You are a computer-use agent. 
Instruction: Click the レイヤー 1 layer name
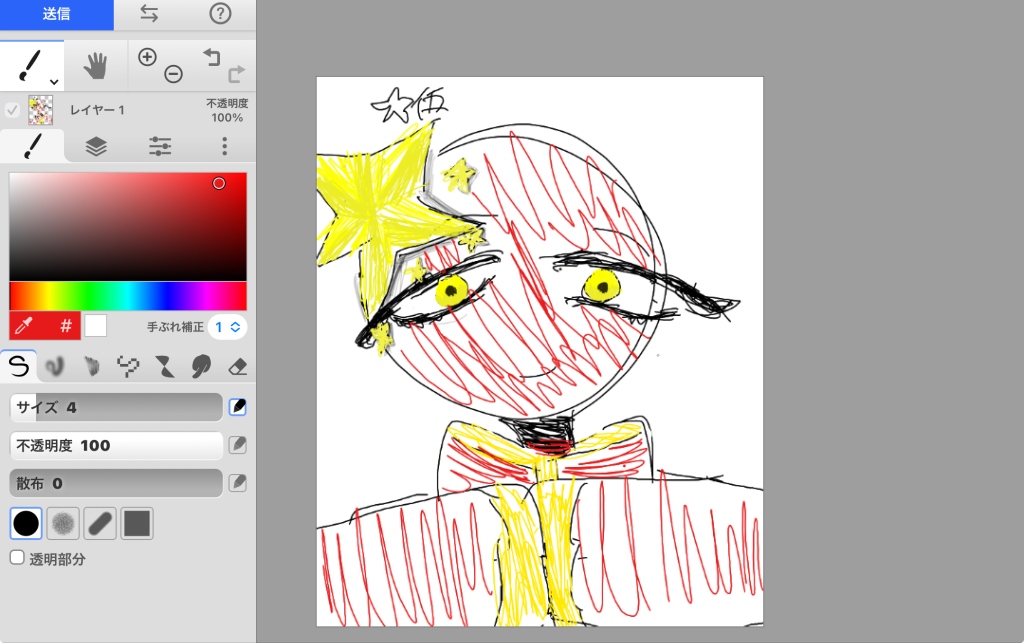click(x=97, y=110)
